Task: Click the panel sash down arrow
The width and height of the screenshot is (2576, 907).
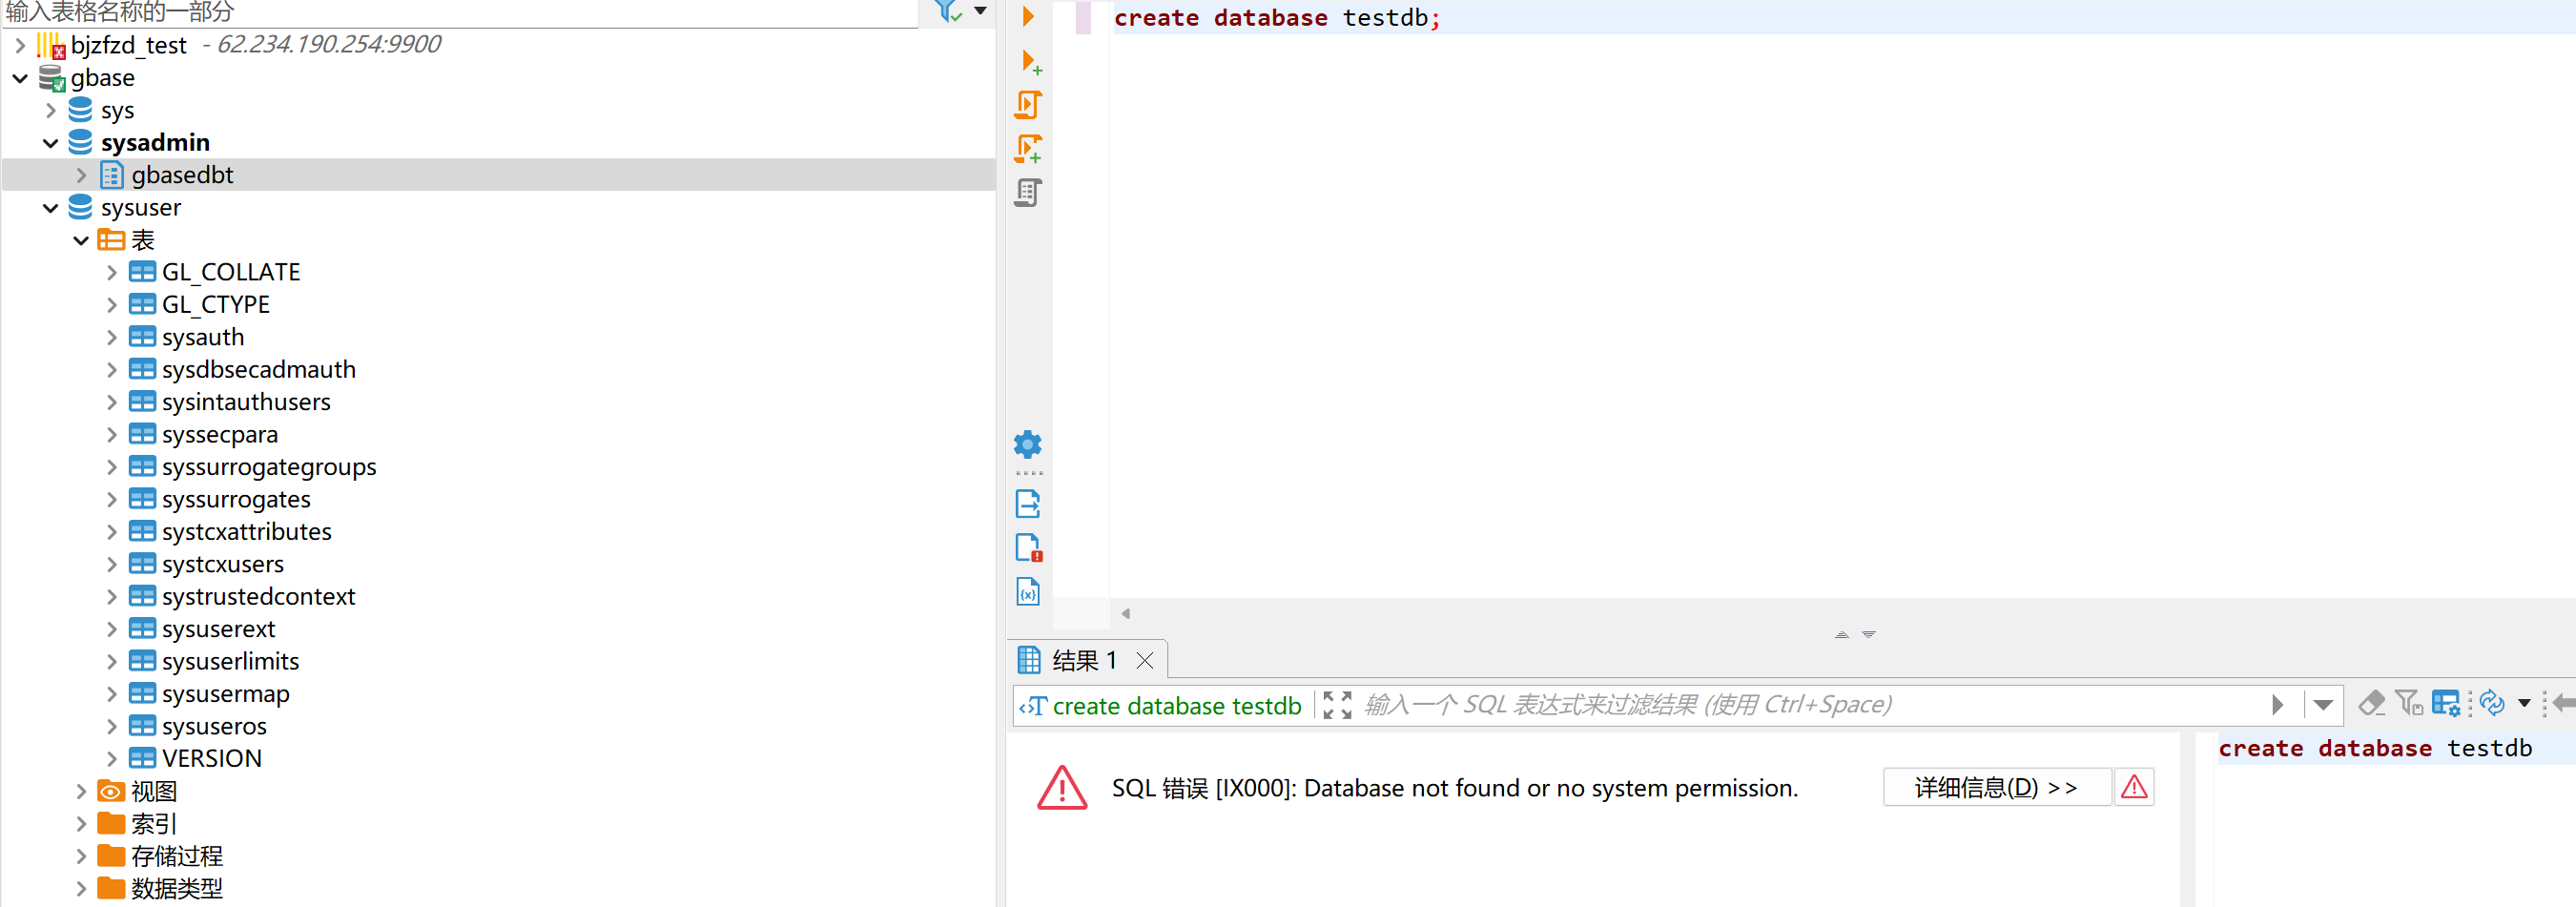Action: tap(1869, 635)
